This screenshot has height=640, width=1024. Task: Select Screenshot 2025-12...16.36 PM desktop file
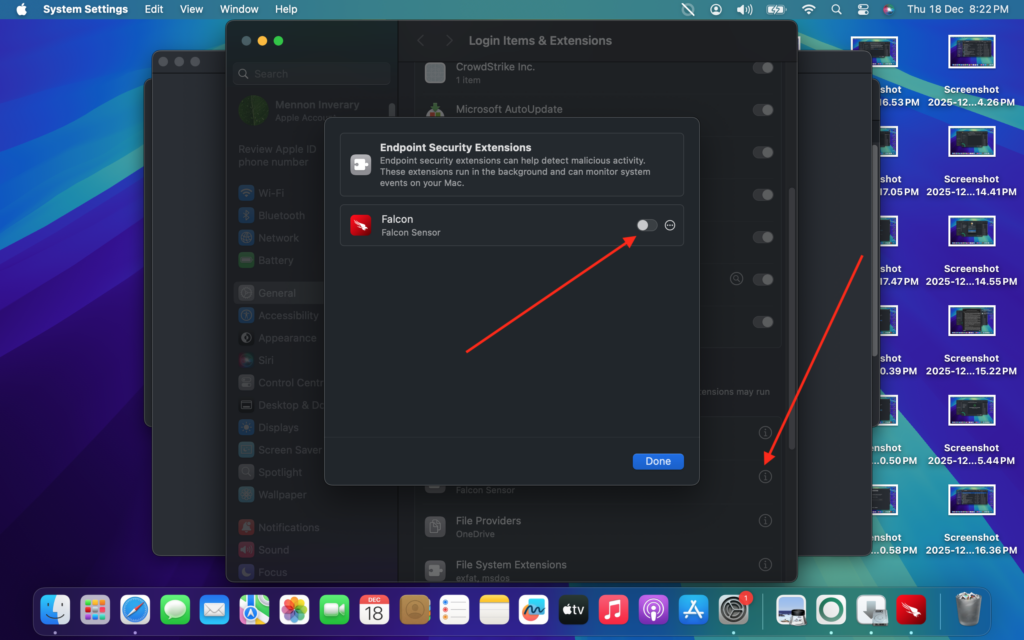coord(971,519)
